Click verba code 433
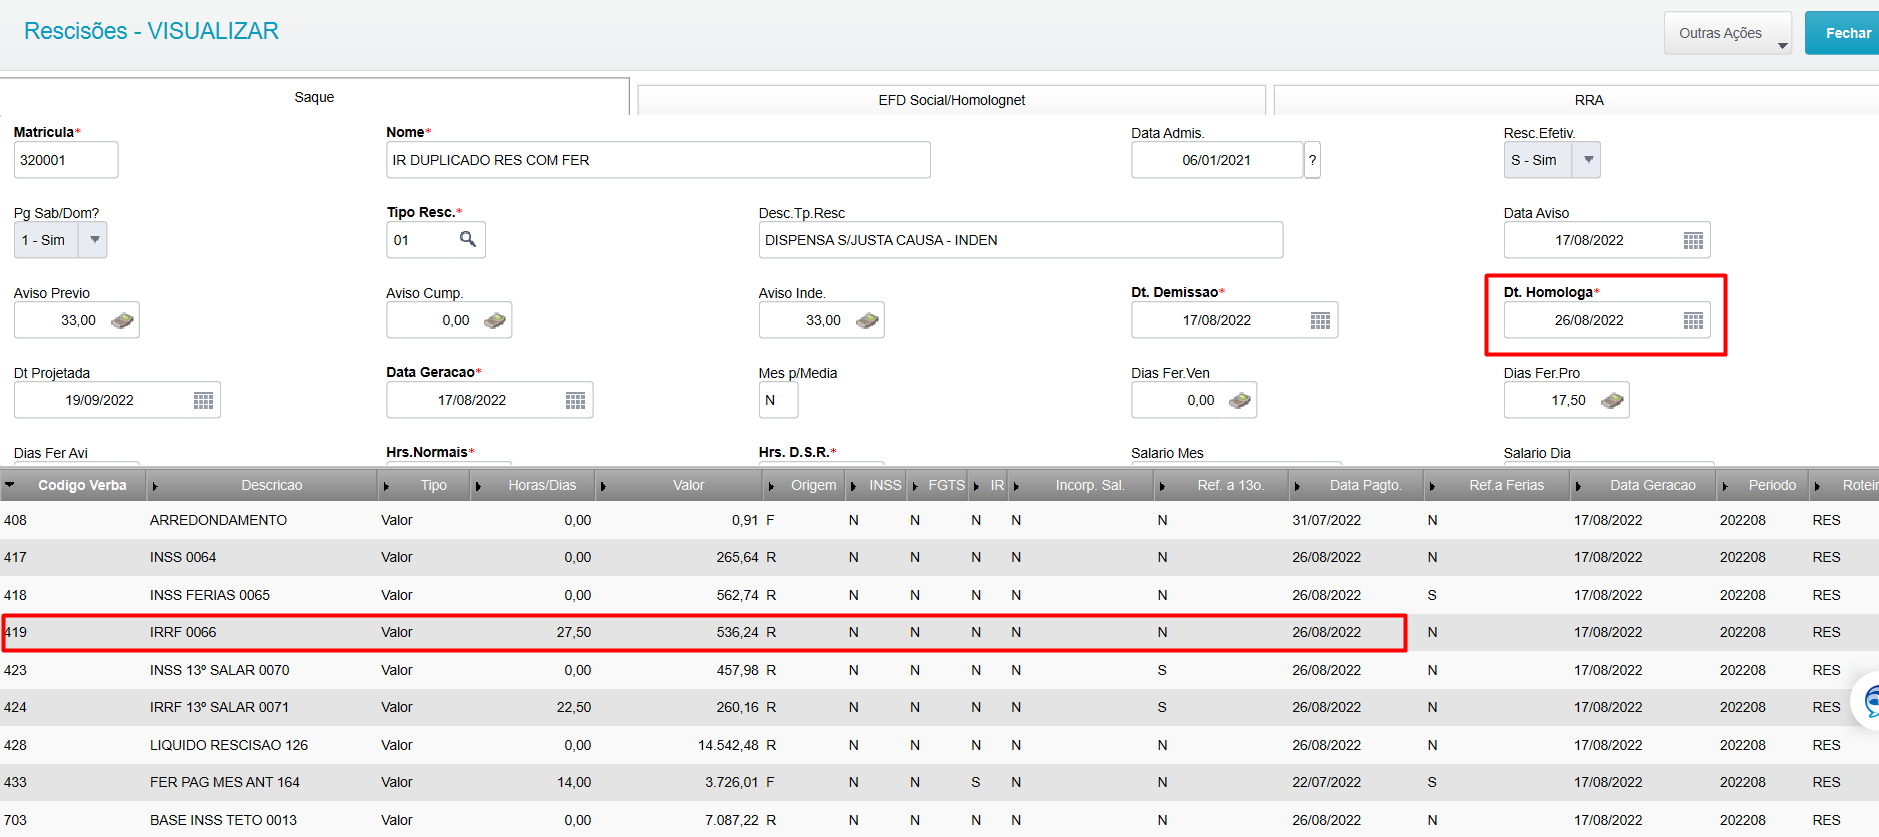The image size is (1879, 837). (15, 782)
